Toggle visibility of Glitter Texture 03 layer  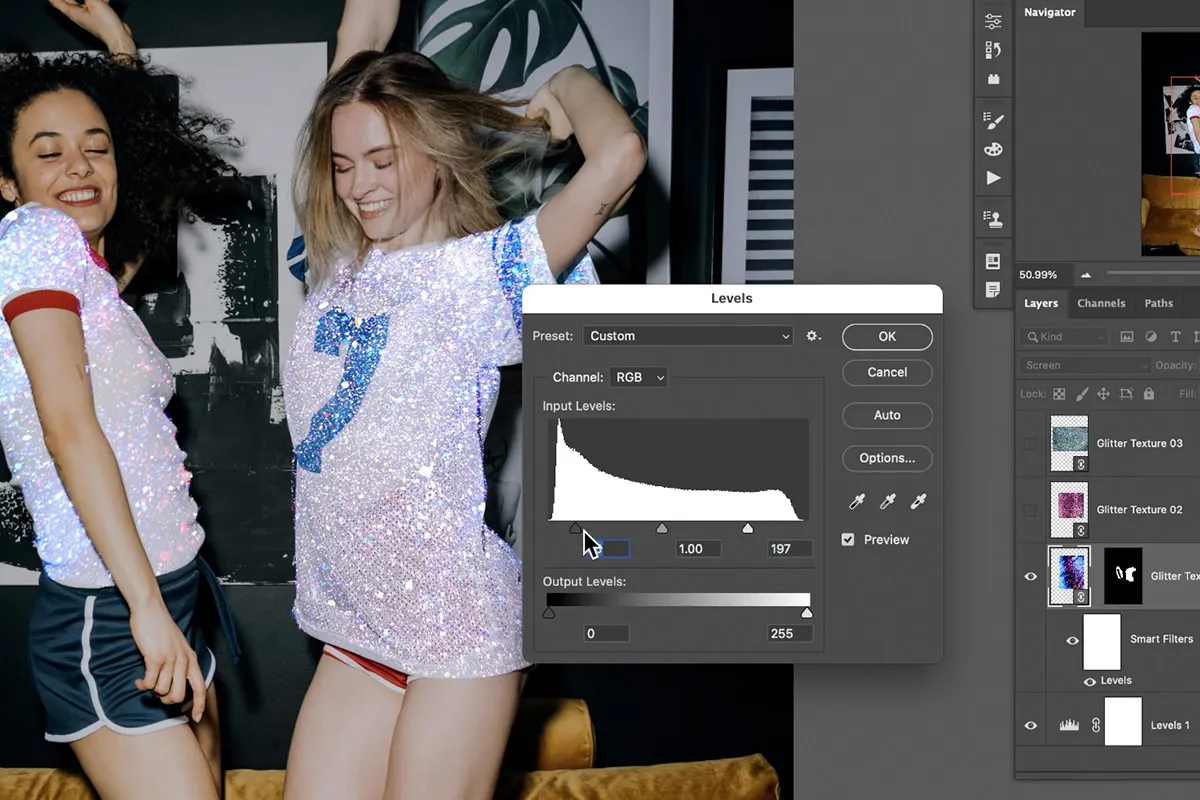(1031, 443)
